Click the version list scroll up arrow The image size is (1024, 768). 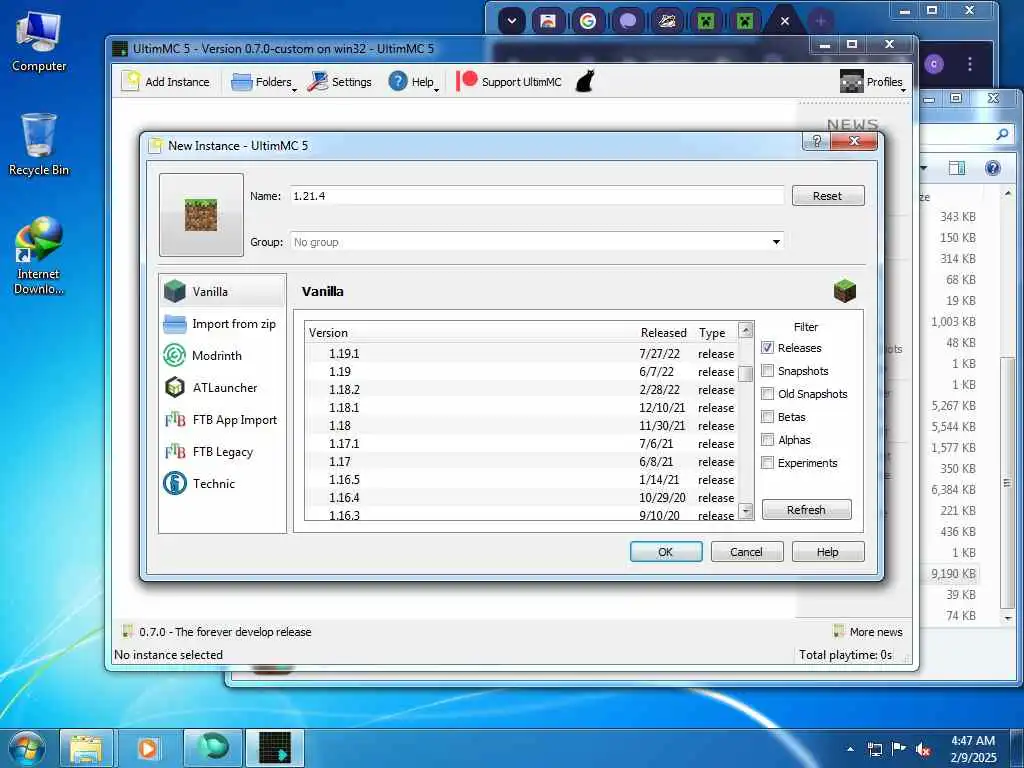click(x=746, y=330)
